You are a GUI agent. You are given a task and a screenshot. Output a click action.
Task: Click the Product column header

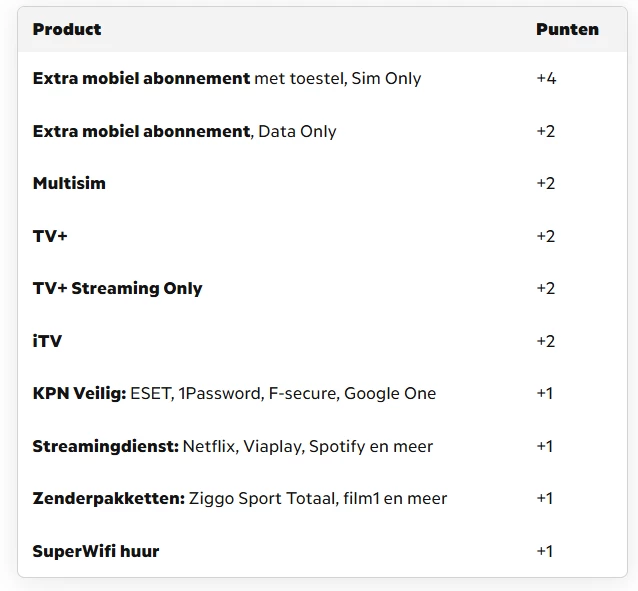(67, 29)
